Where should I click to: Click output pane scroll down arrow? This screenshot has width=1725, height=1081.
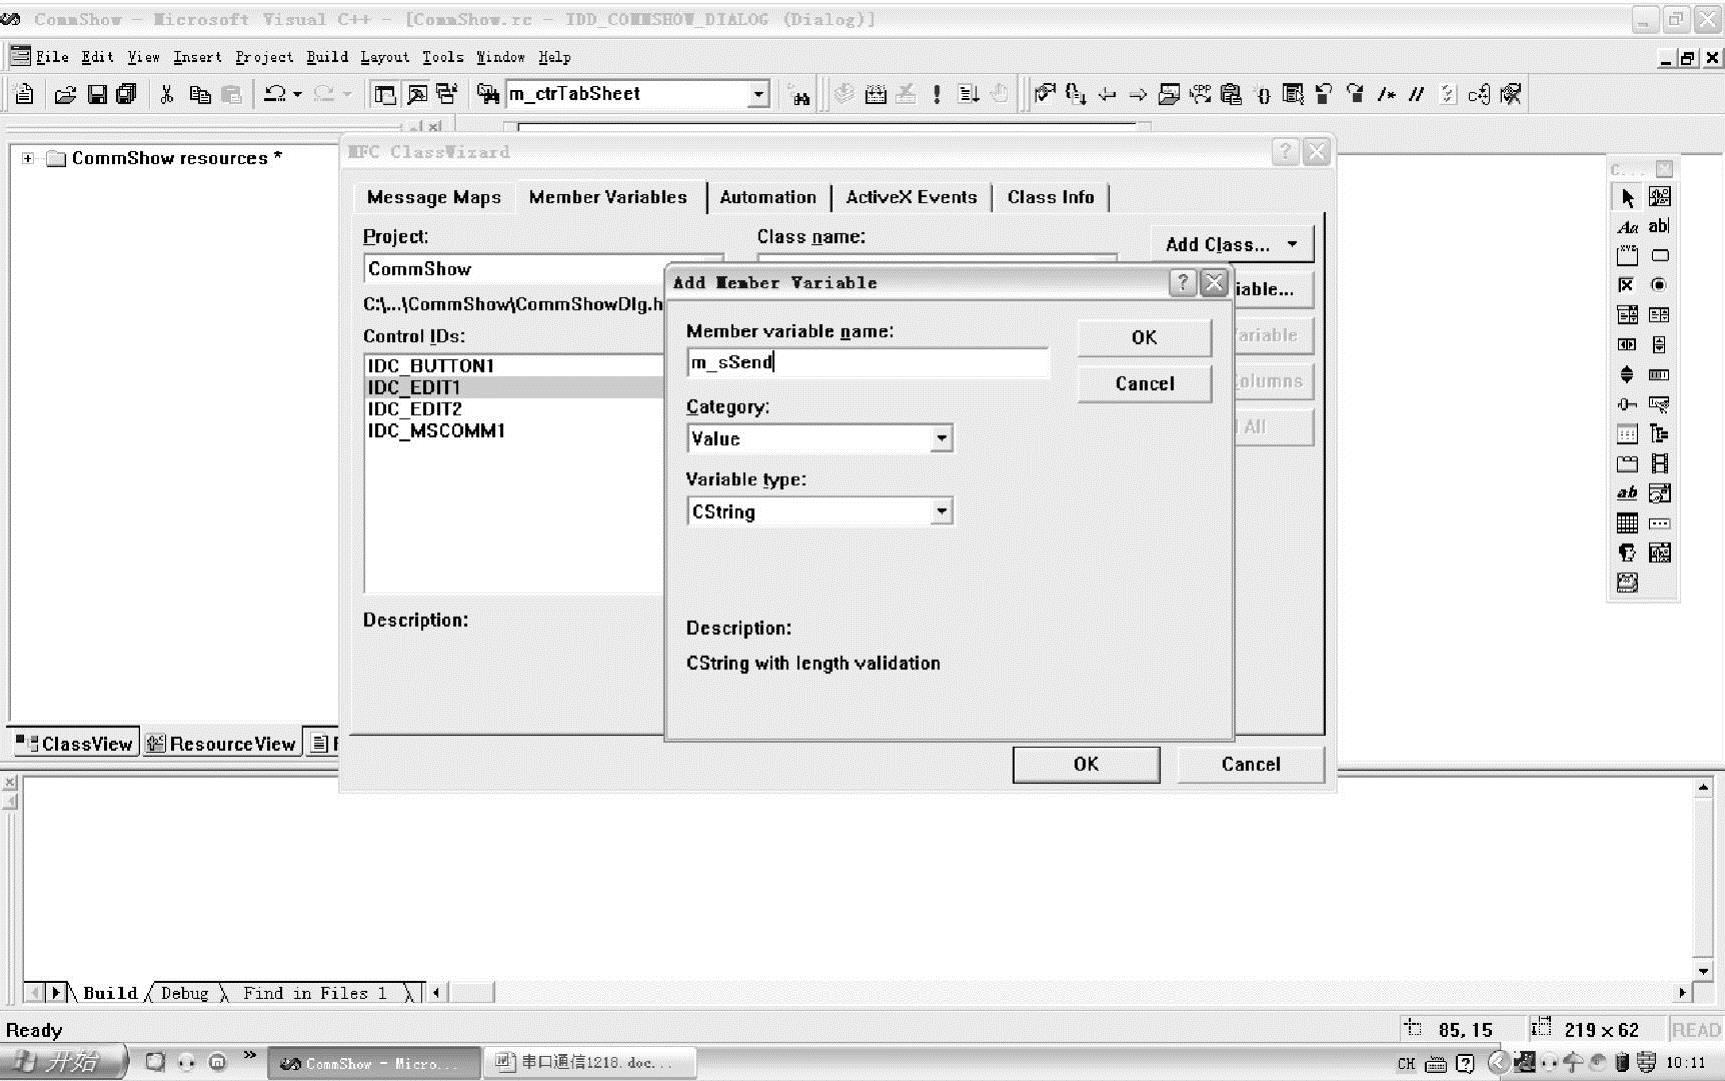1703,970
